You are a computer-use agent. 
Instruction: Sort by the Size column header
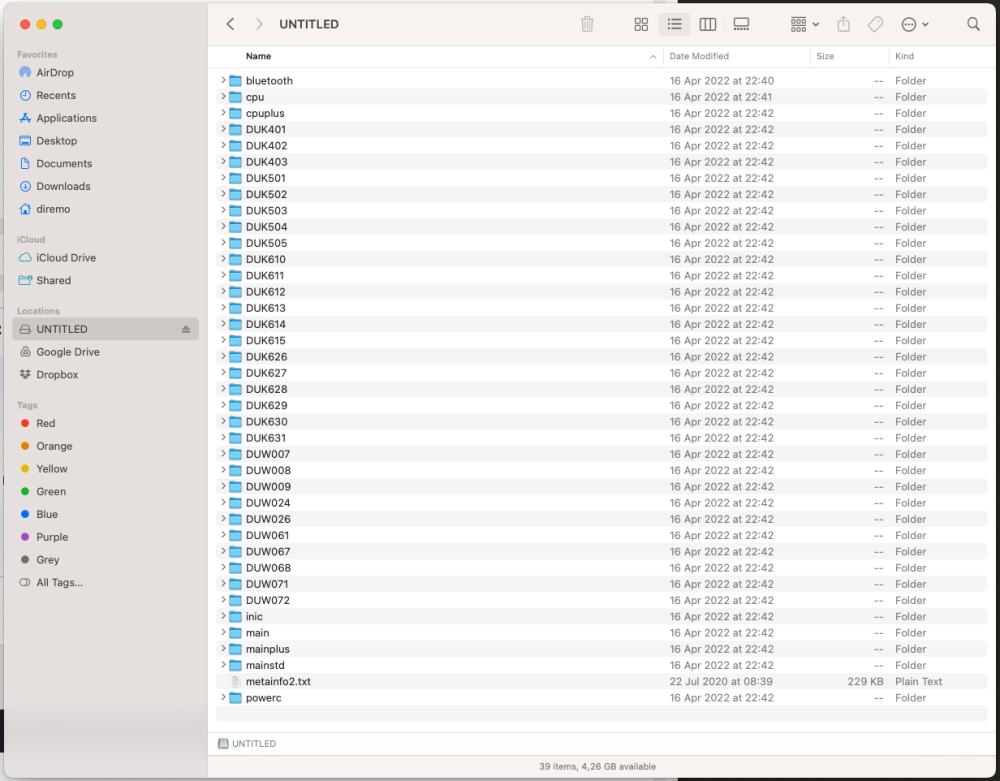coord(825,56)
